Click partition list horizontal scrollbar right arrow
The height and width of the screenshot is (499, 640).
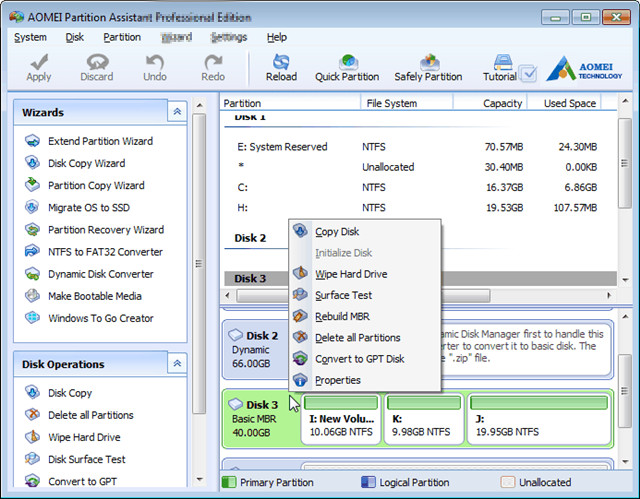(x=609, y=295)
